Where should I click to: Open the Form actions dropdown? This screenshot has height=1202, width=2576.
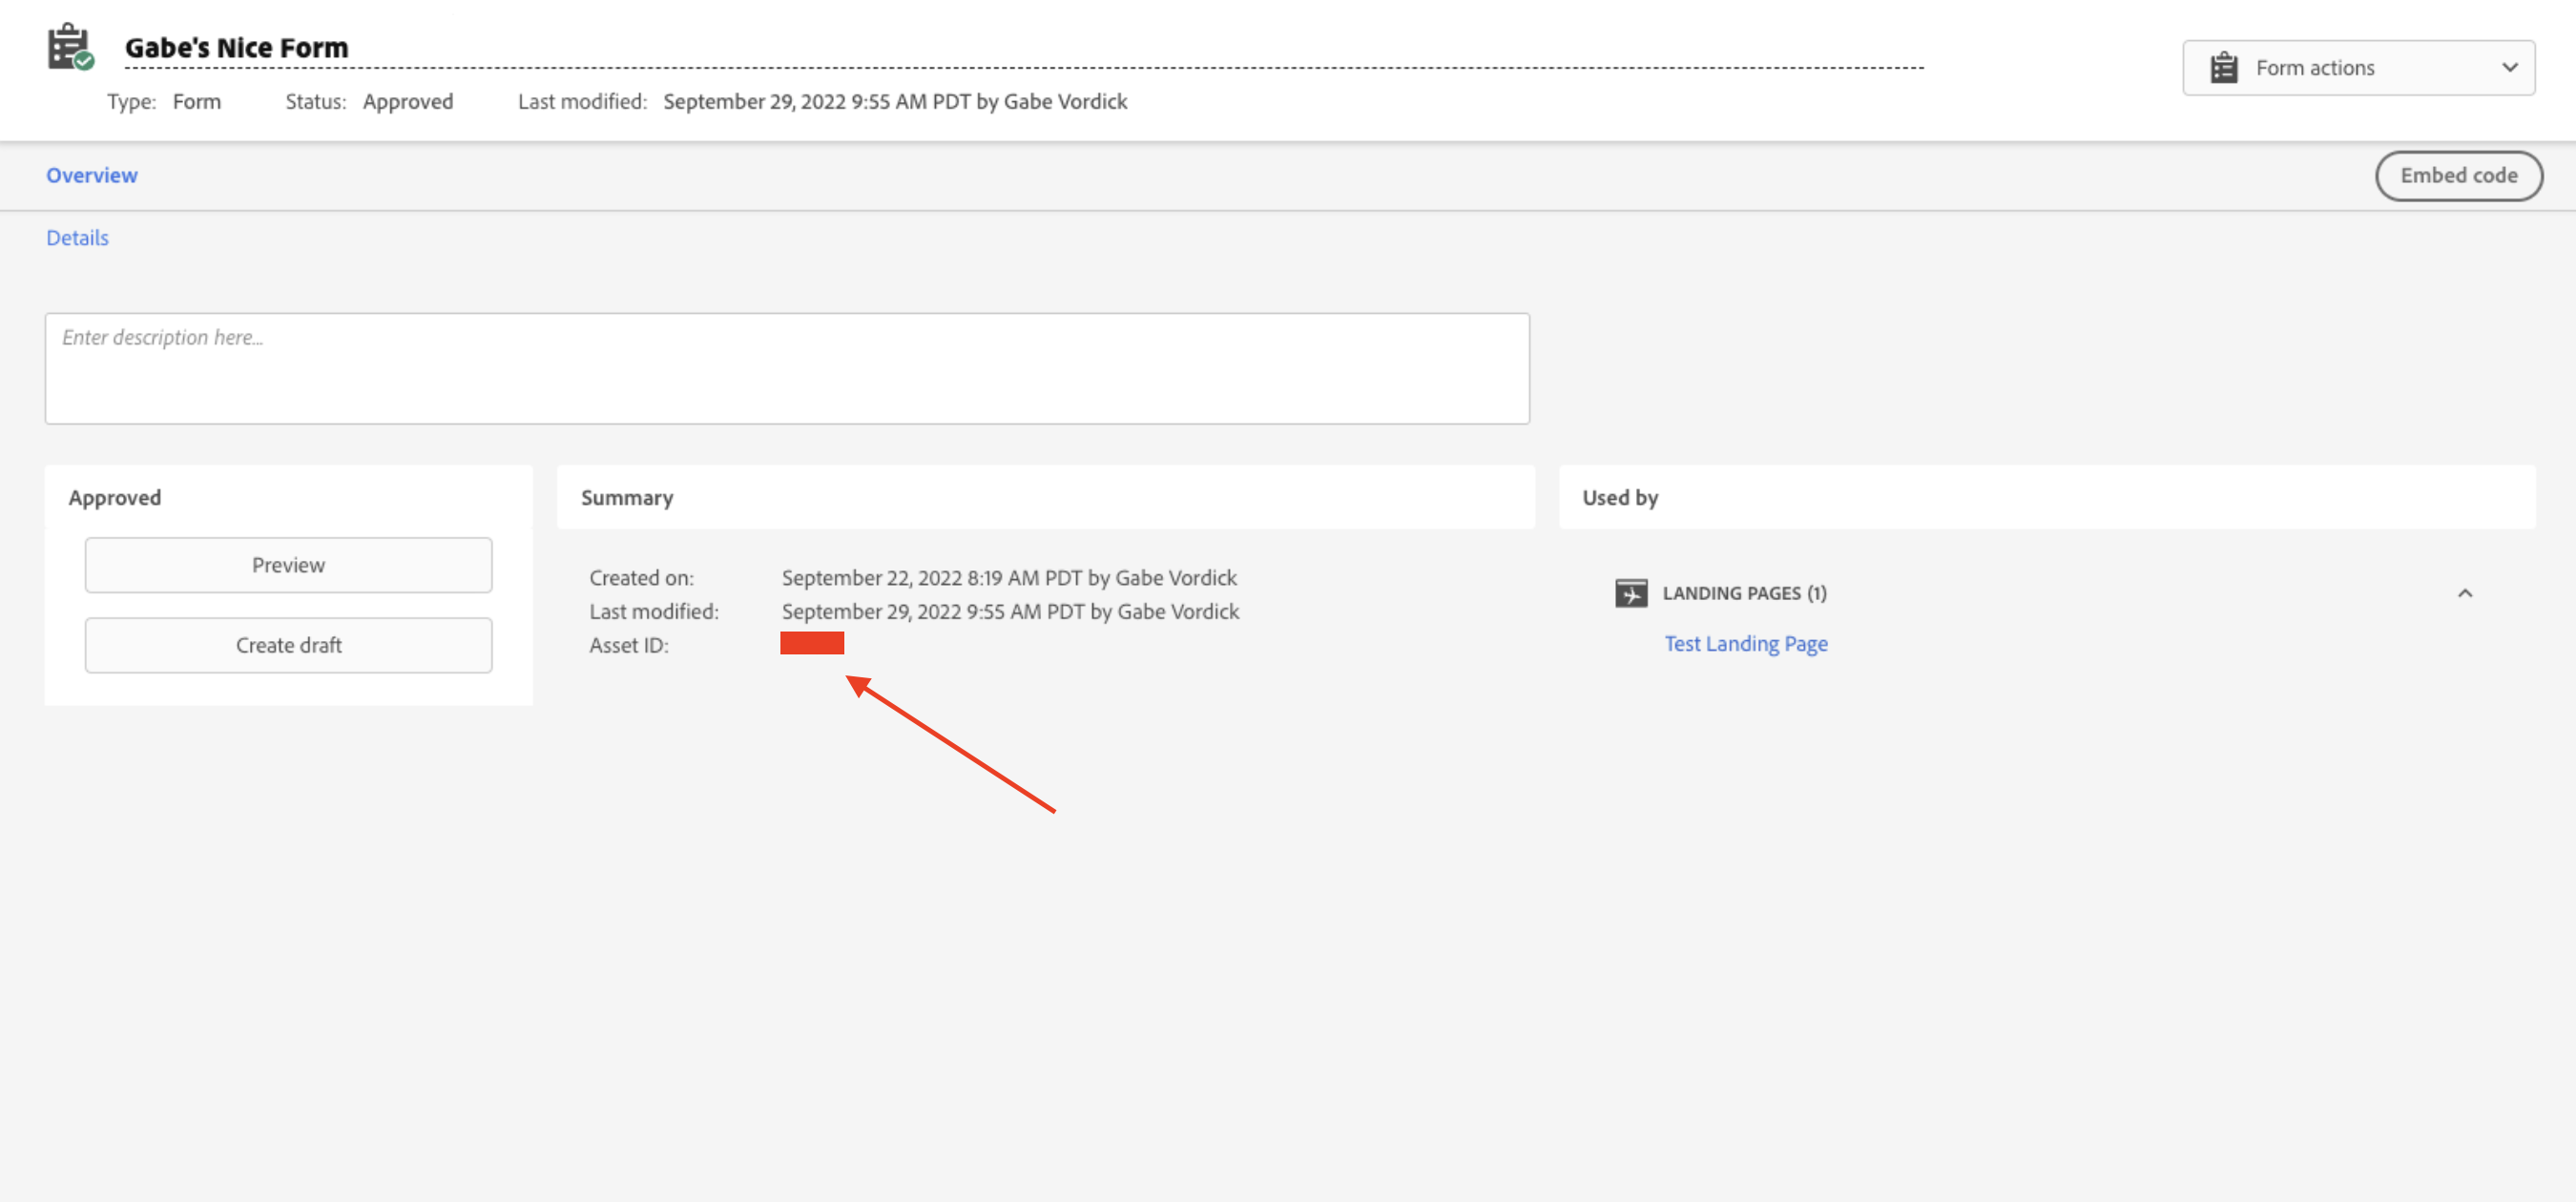click(x=2358, y=68)
